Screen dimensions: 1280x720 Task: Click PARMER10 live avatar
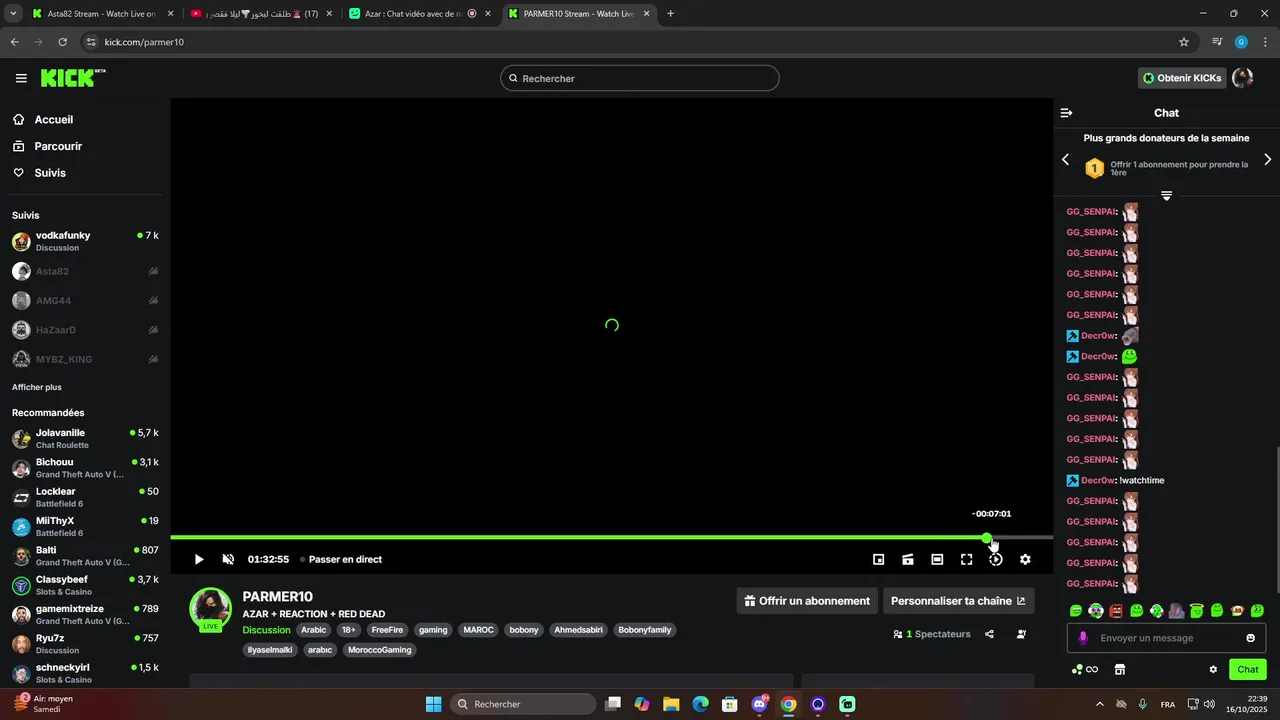pyautogui.click(x=211, y=609)
